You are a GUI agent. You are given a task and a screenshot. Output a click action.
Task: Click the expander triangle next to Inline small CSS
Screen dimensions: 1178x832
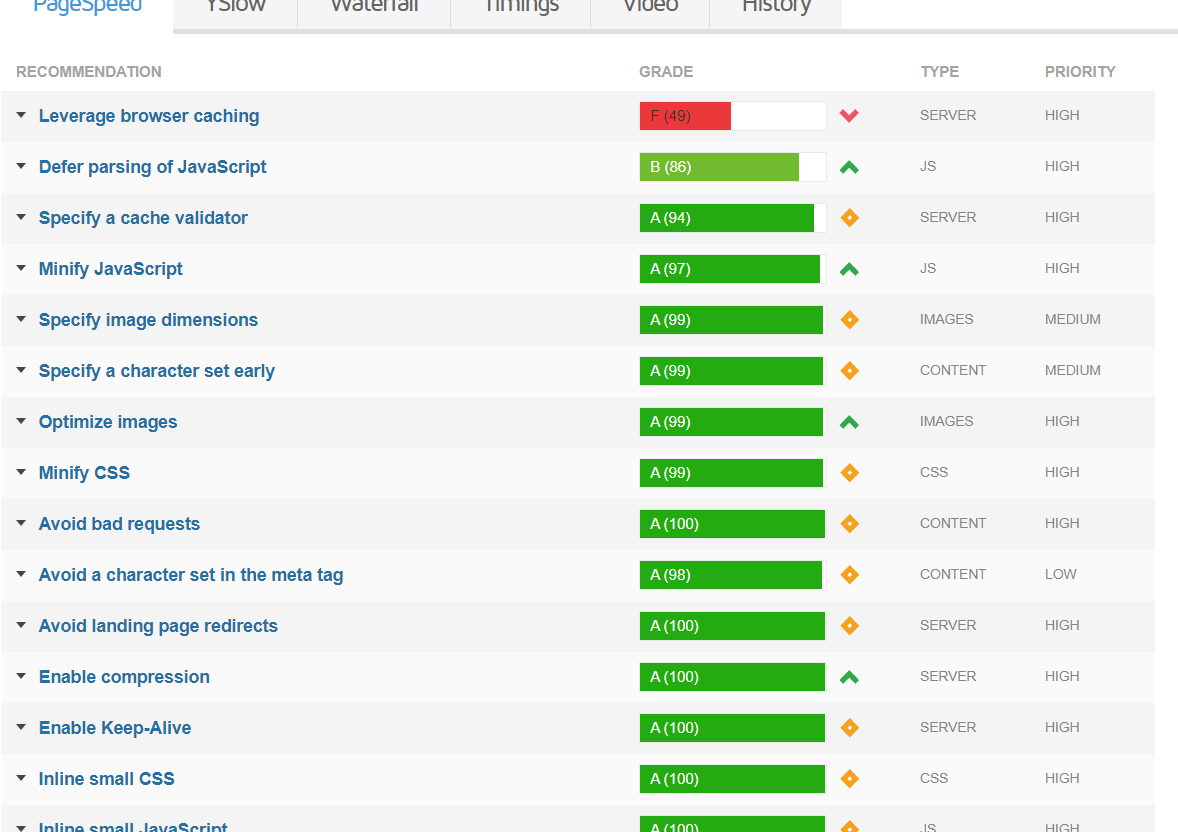(x=21, y=778)
